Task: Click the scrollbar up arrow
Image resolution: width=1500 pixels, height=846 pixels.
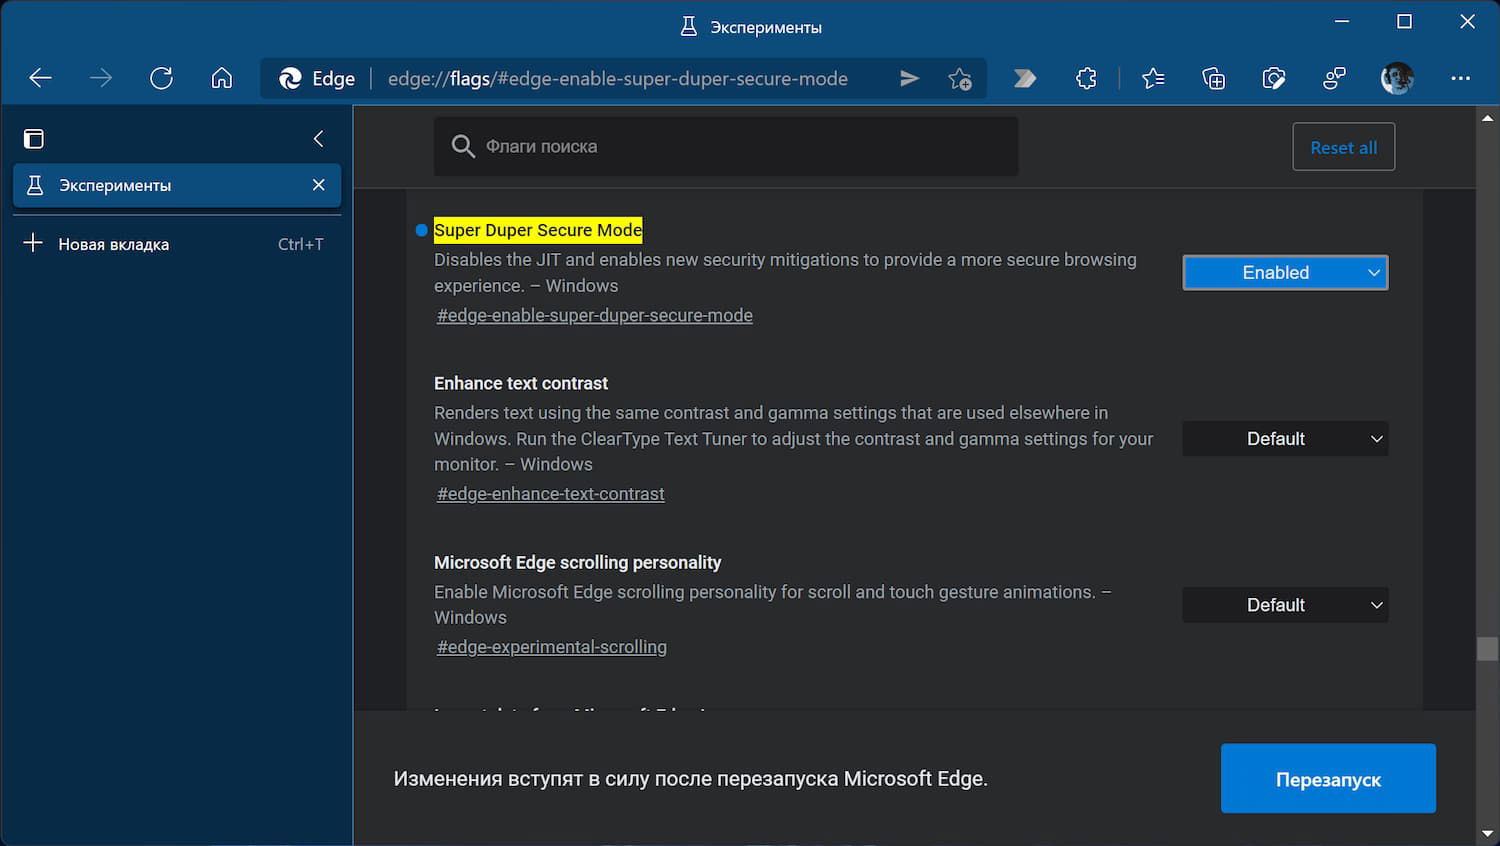Action: tap(1487, 118)
